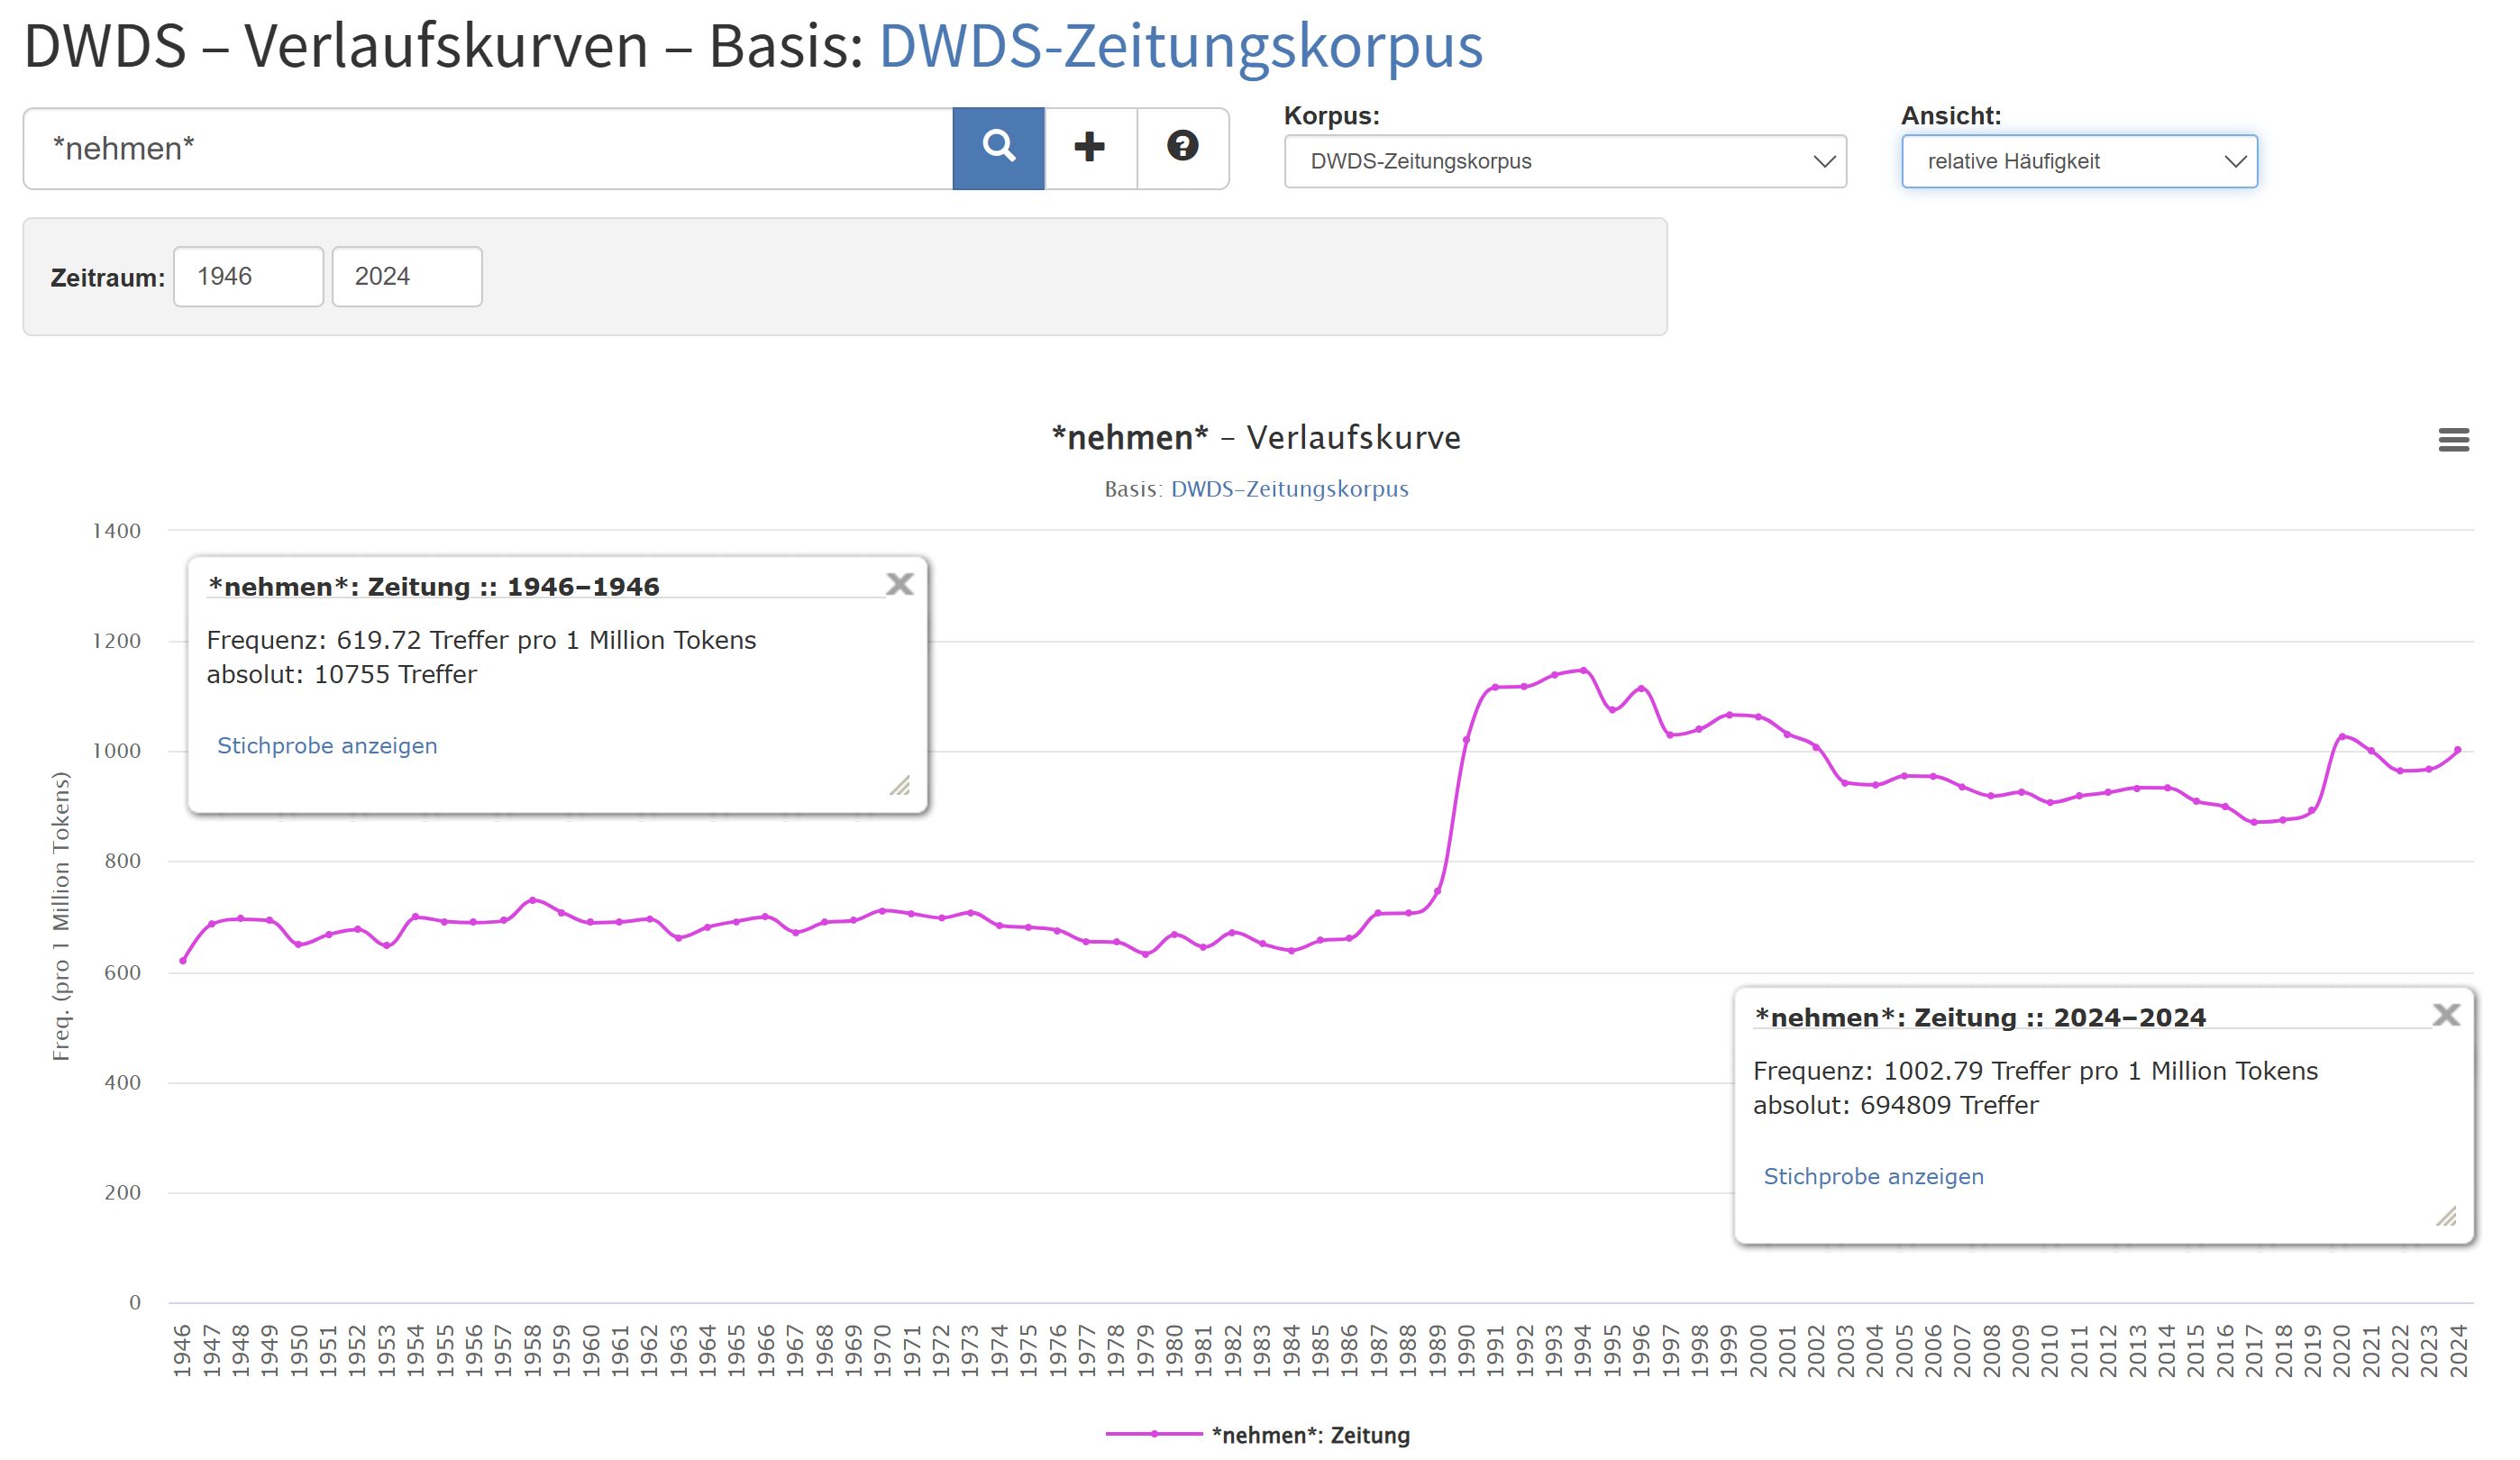The width and height of the screenshot is (2520, 1460).
Task: Close the 1946–1946 tooltip popup
Action: 899,584
